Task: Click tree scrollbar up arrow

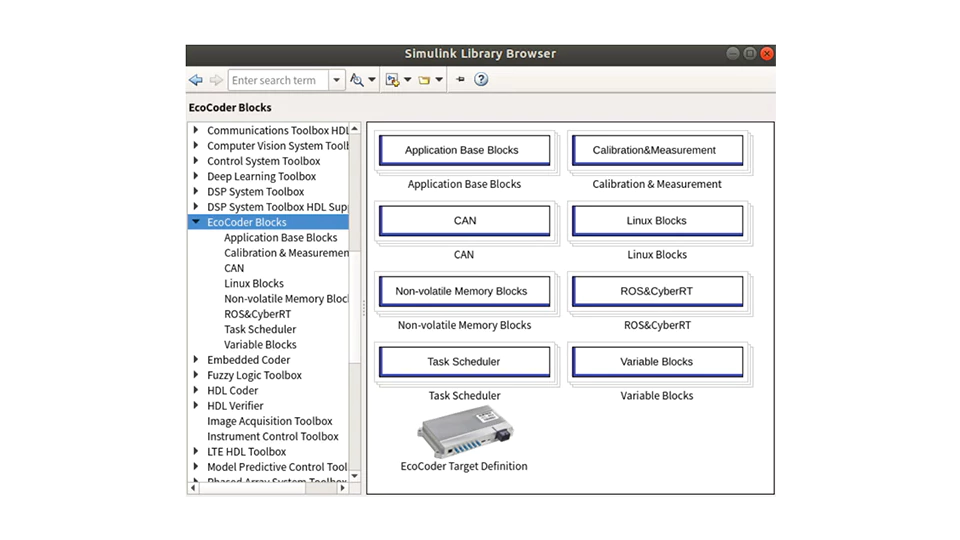Action: tap(354, 129)
